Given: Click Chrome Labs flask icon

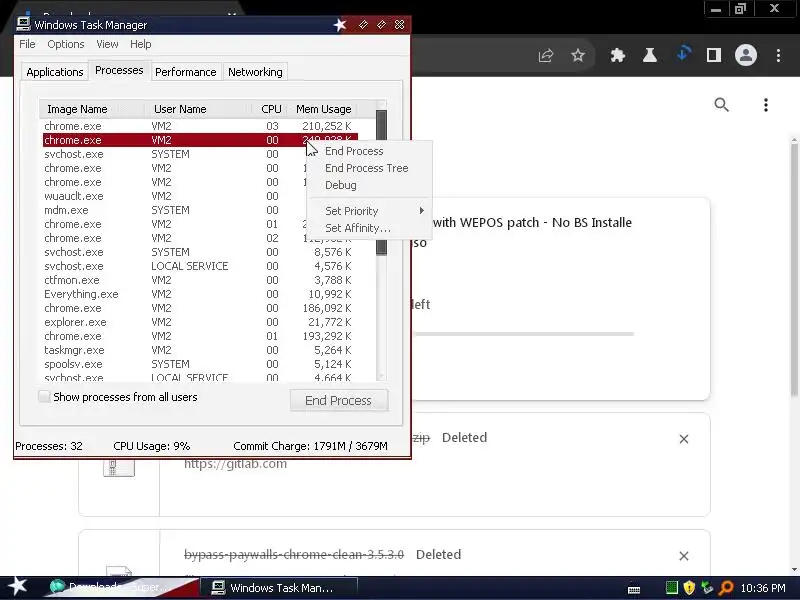Looking at the screenshot, I should click(x=649, y=55).
